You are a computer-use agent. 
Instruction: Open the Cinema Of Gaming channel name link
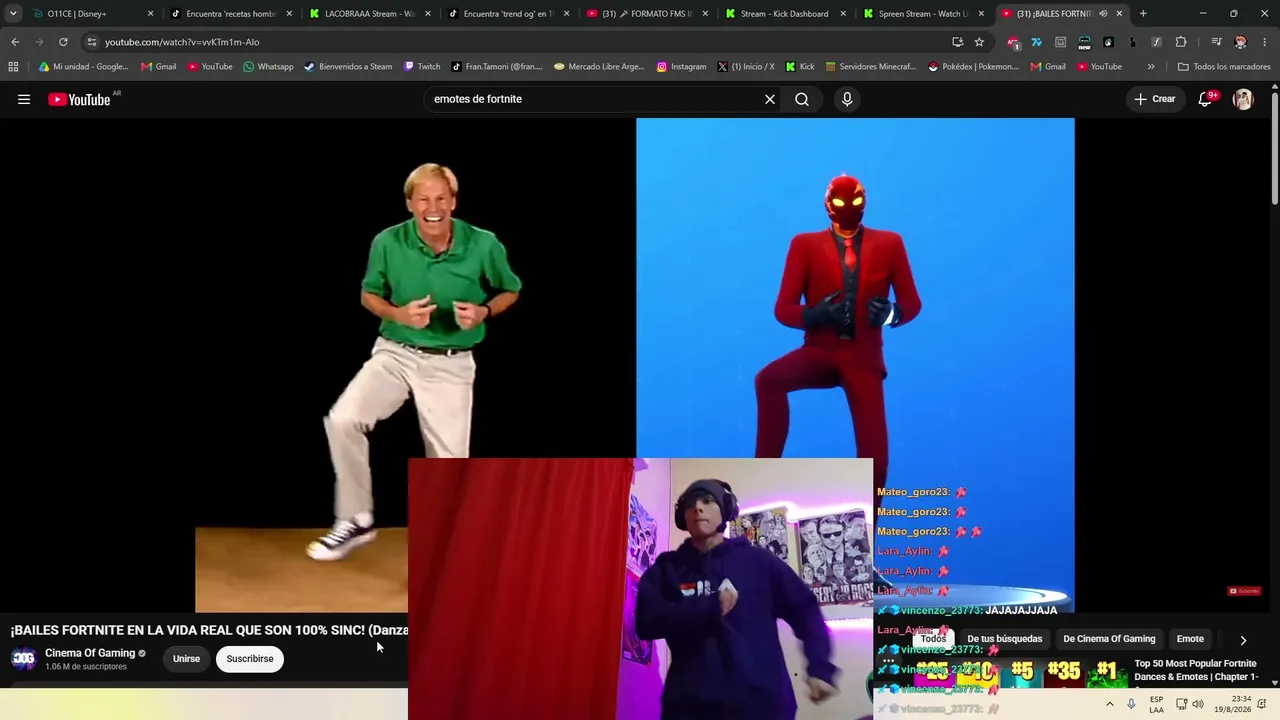90,653
